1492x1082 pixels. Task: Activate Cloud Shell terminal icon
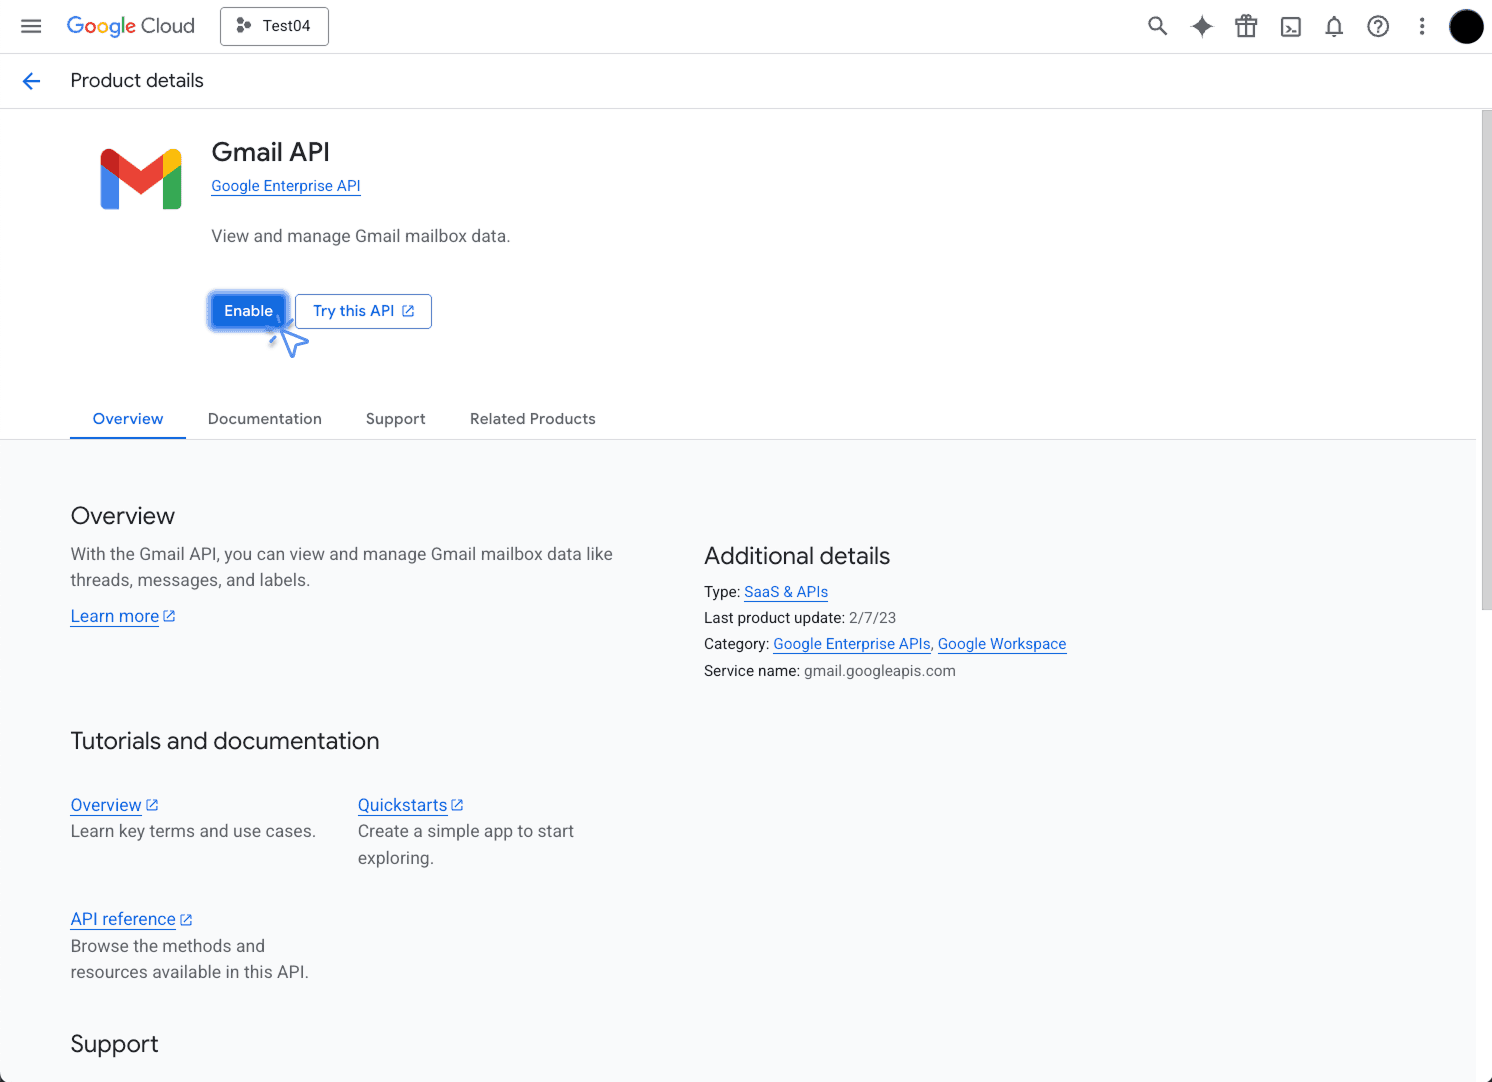[x=1291, y=27]
